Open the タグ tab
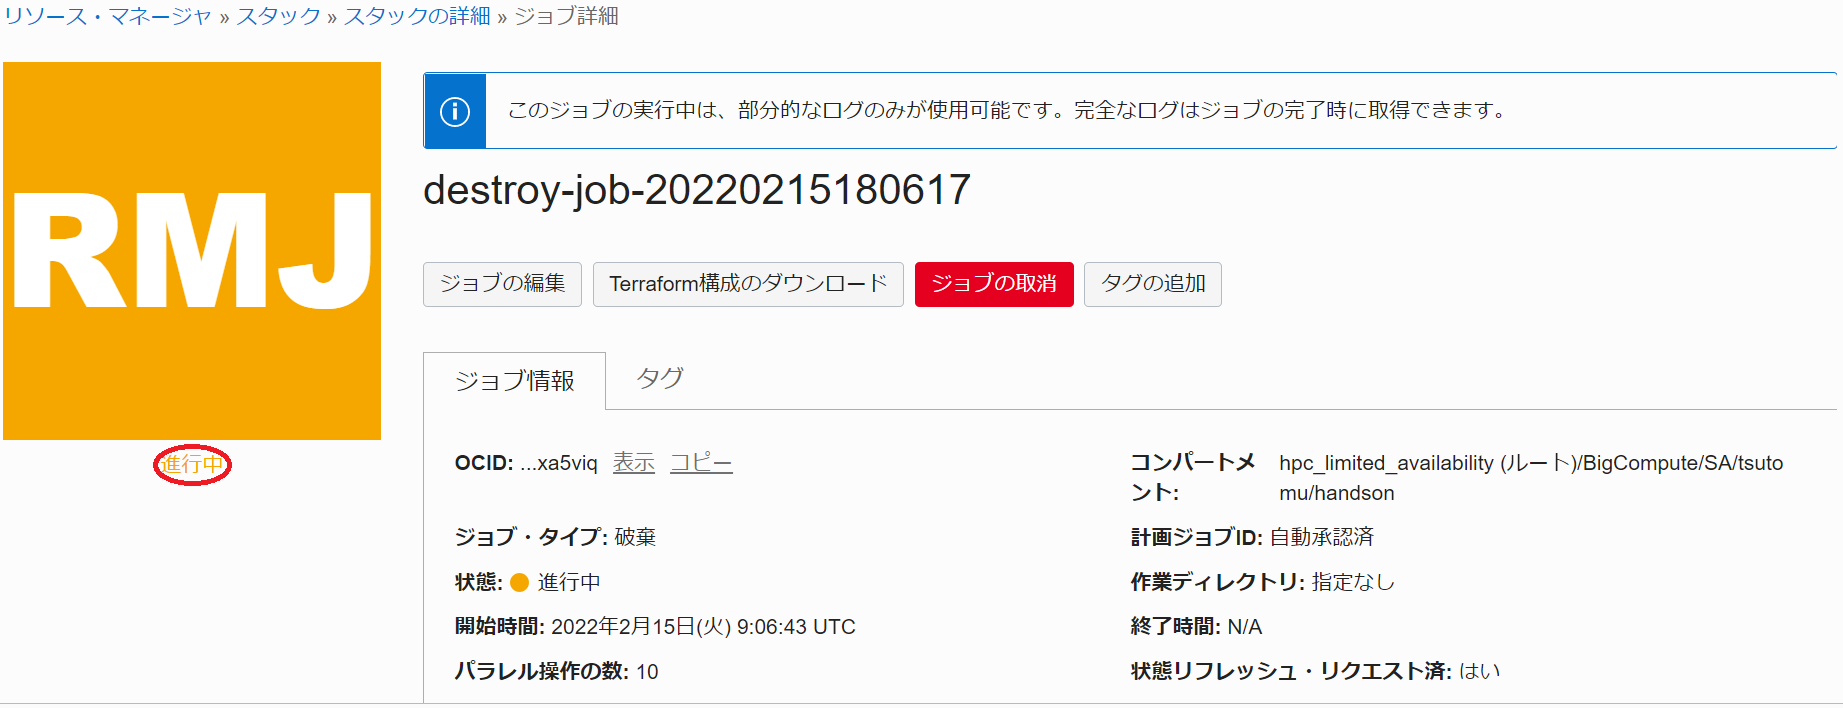Viewport: 1843px width, 708px height. 660,379
